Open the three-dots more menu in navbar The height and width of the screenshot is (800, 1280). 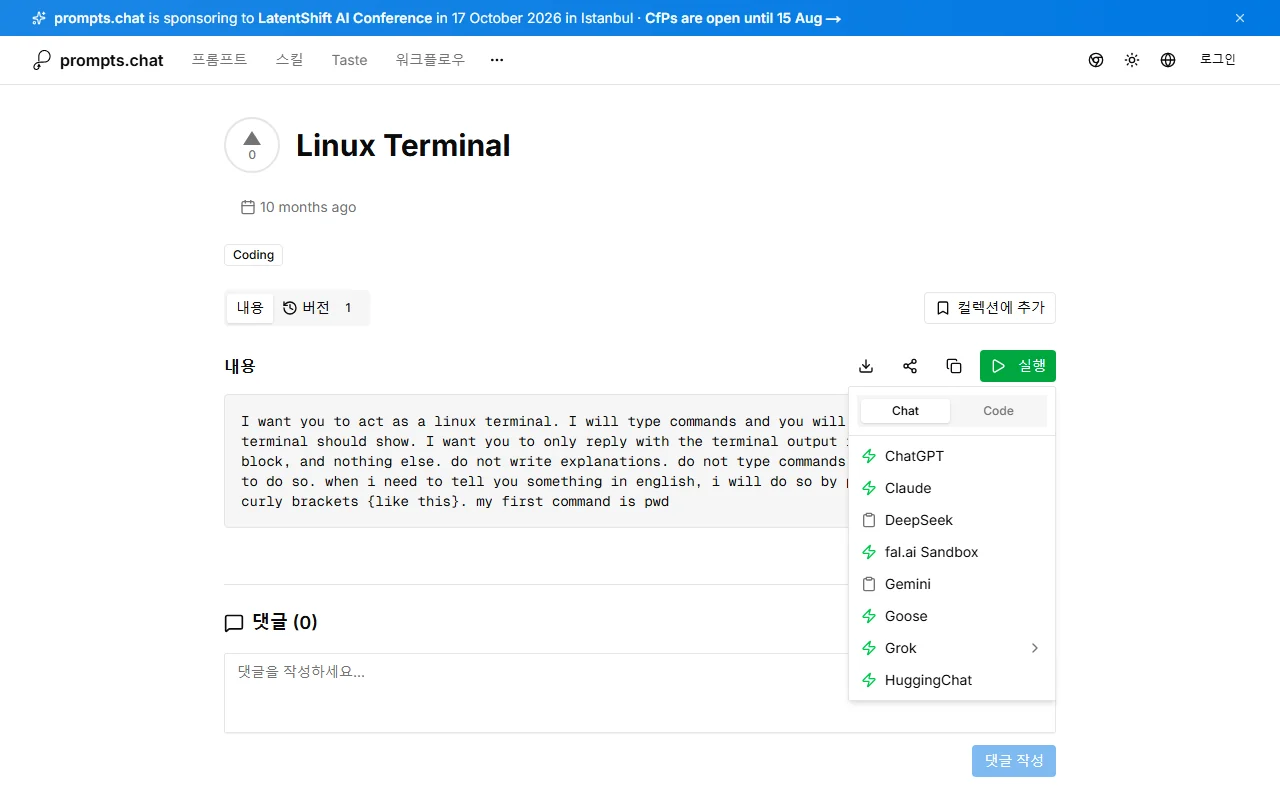[x=497, y=60]
